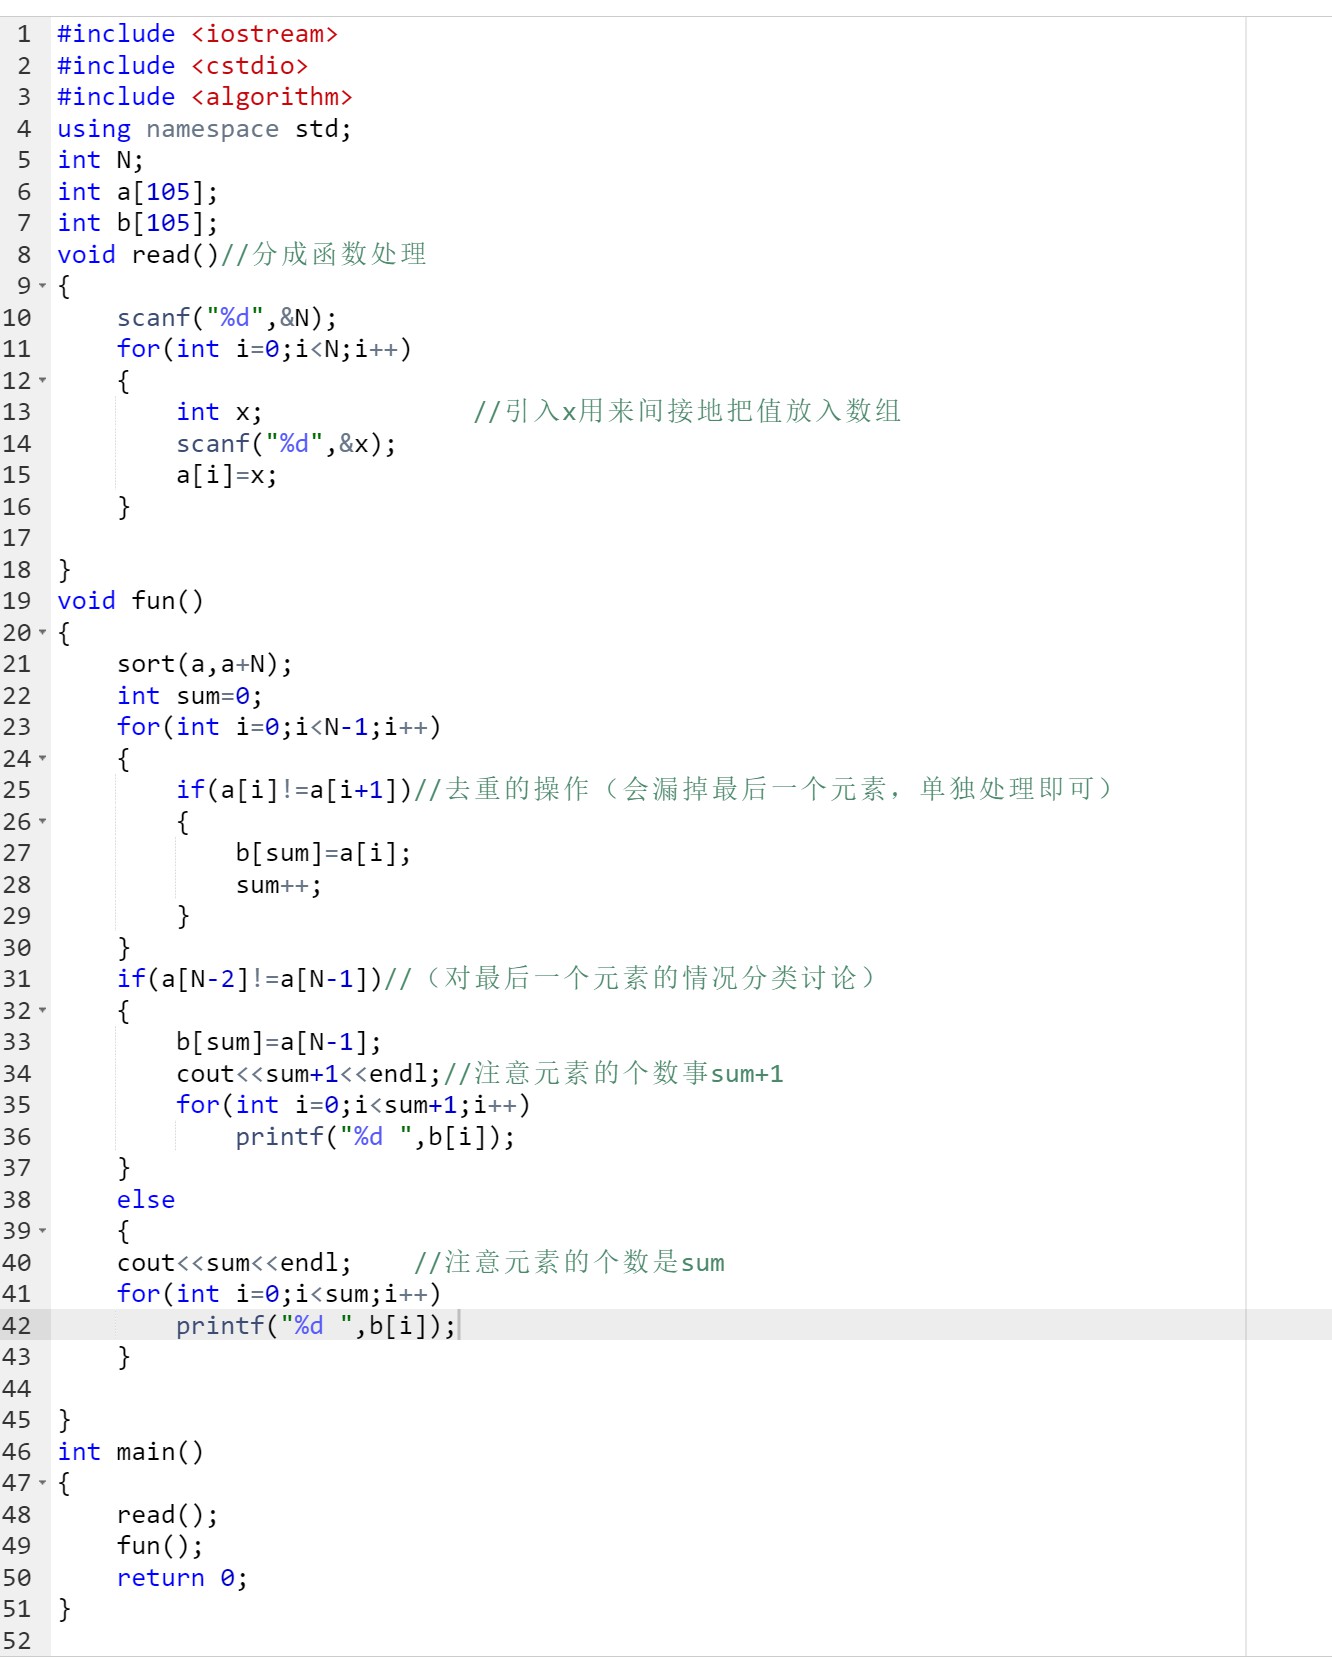Collapse the fold arrow at line 24
The height and width of the screenshot is (1659, 1332).
point(42,759)
